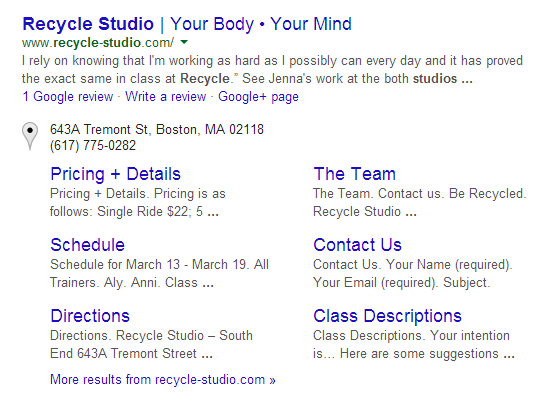Open the Recycle Studio result title
Screen dimensions: 557x407
(187, 24)
